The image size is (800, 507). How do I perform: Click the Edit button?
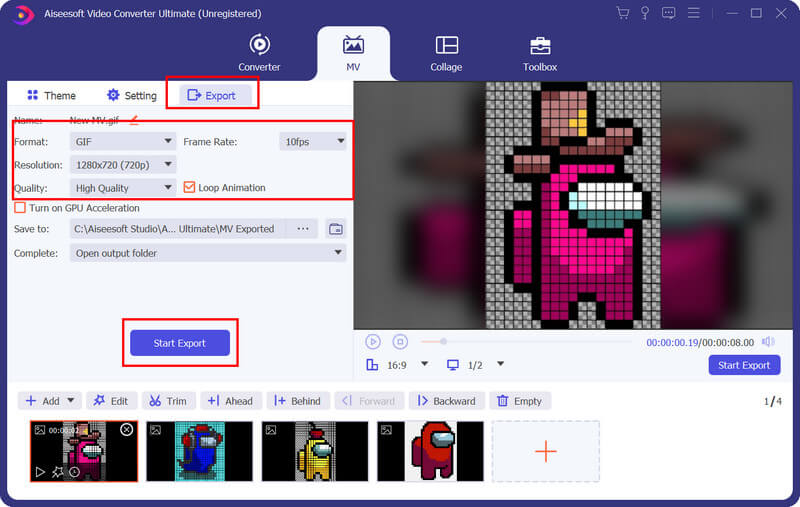tap(111, 401)
